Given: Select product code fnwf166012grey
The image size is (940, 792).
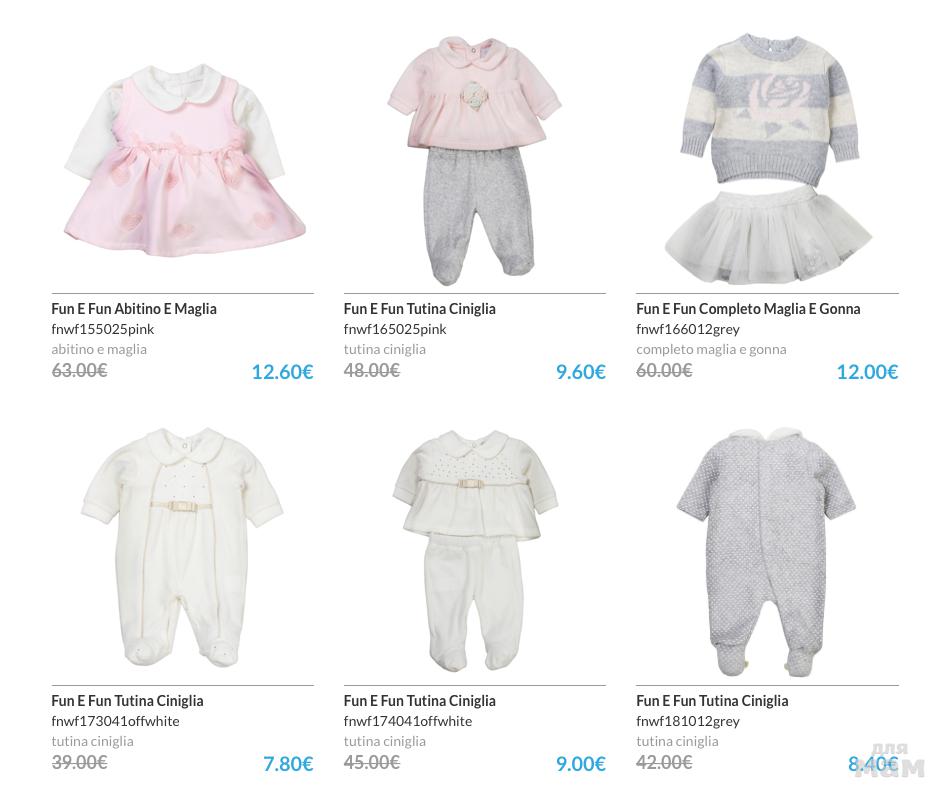Looking at the screenshot, I should point(688,329).
